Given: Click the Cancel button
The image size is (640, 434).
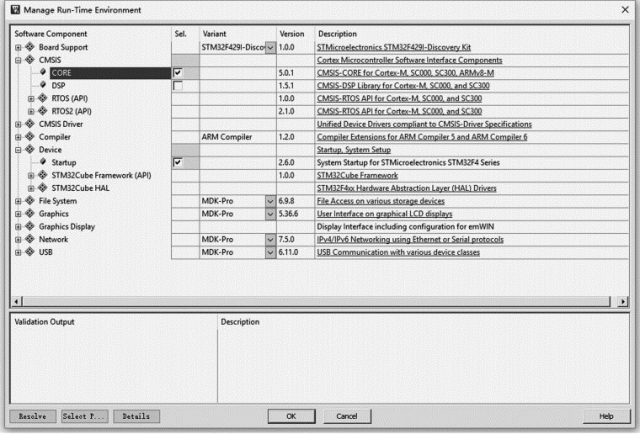Looking at the screenshot, I should [x=347, y=416].
